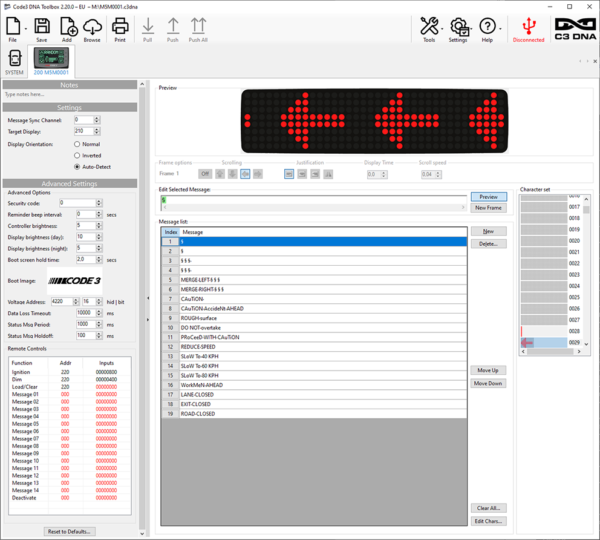Click Reset to Defaults... button
The height and width of the screenshot is (540, 600).
[69, 531]
